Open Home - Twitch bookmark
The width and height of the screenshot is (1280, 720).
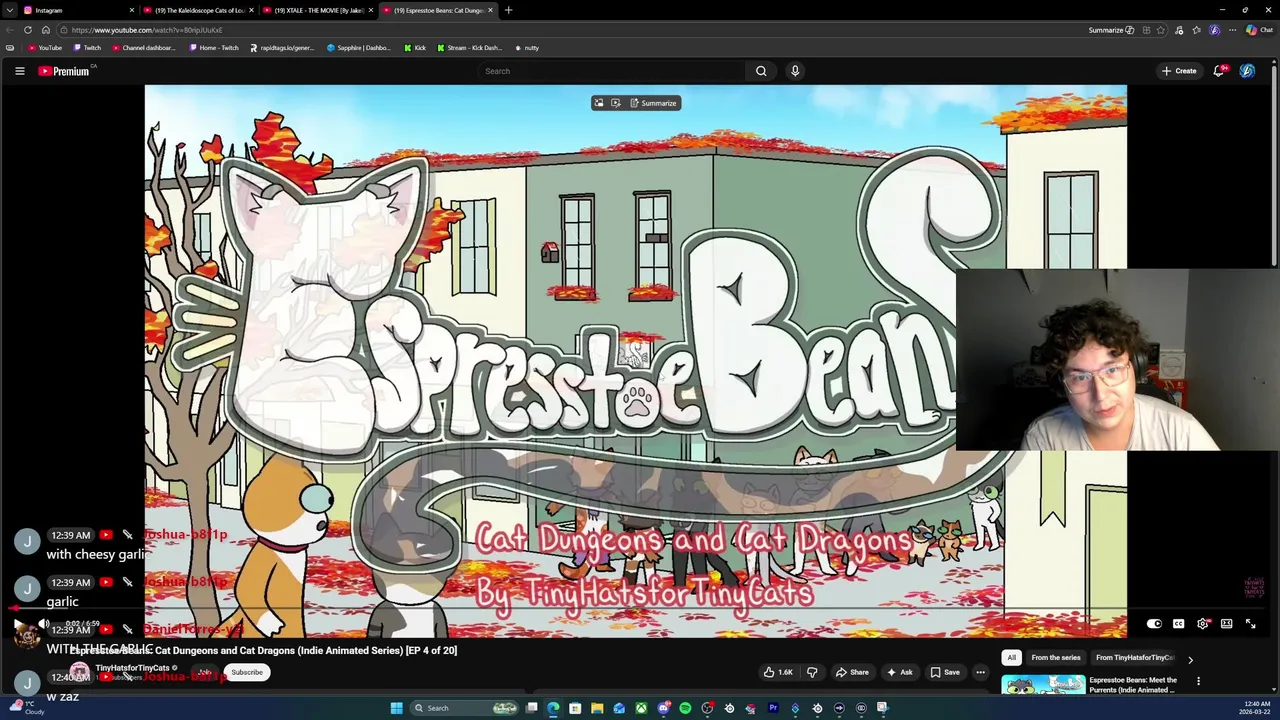[x=214, y=47]
